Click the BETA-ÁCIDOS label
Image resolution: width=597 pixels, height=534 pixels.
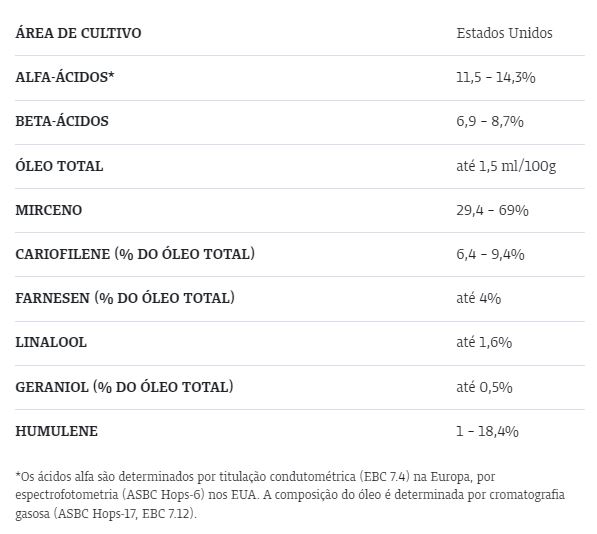pyautogui.click(x=62, y=121)
